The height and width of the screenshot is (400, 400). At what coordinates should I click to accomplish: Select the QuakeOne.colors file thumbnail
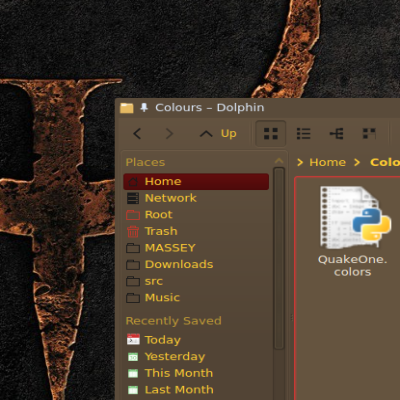click(x=355, y=217)
